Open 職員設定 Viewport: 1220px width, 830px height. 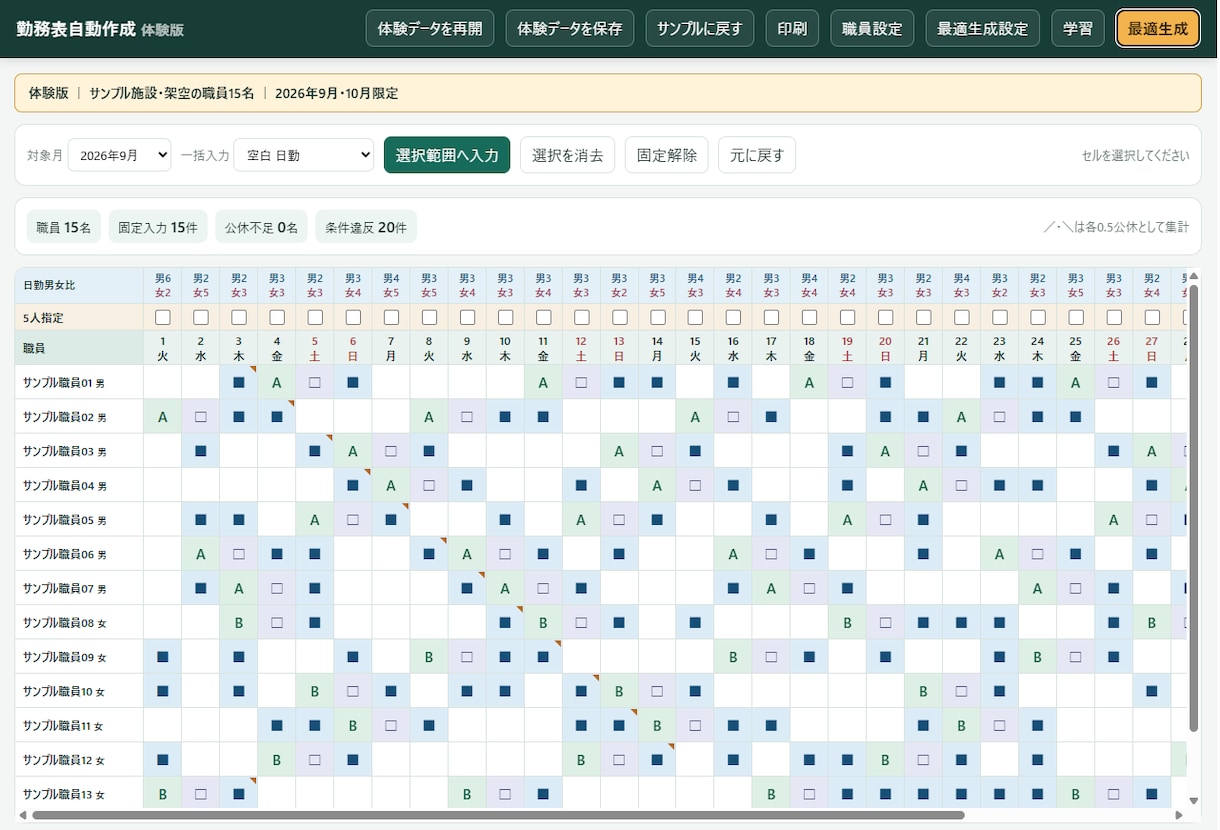click(872, 29)
